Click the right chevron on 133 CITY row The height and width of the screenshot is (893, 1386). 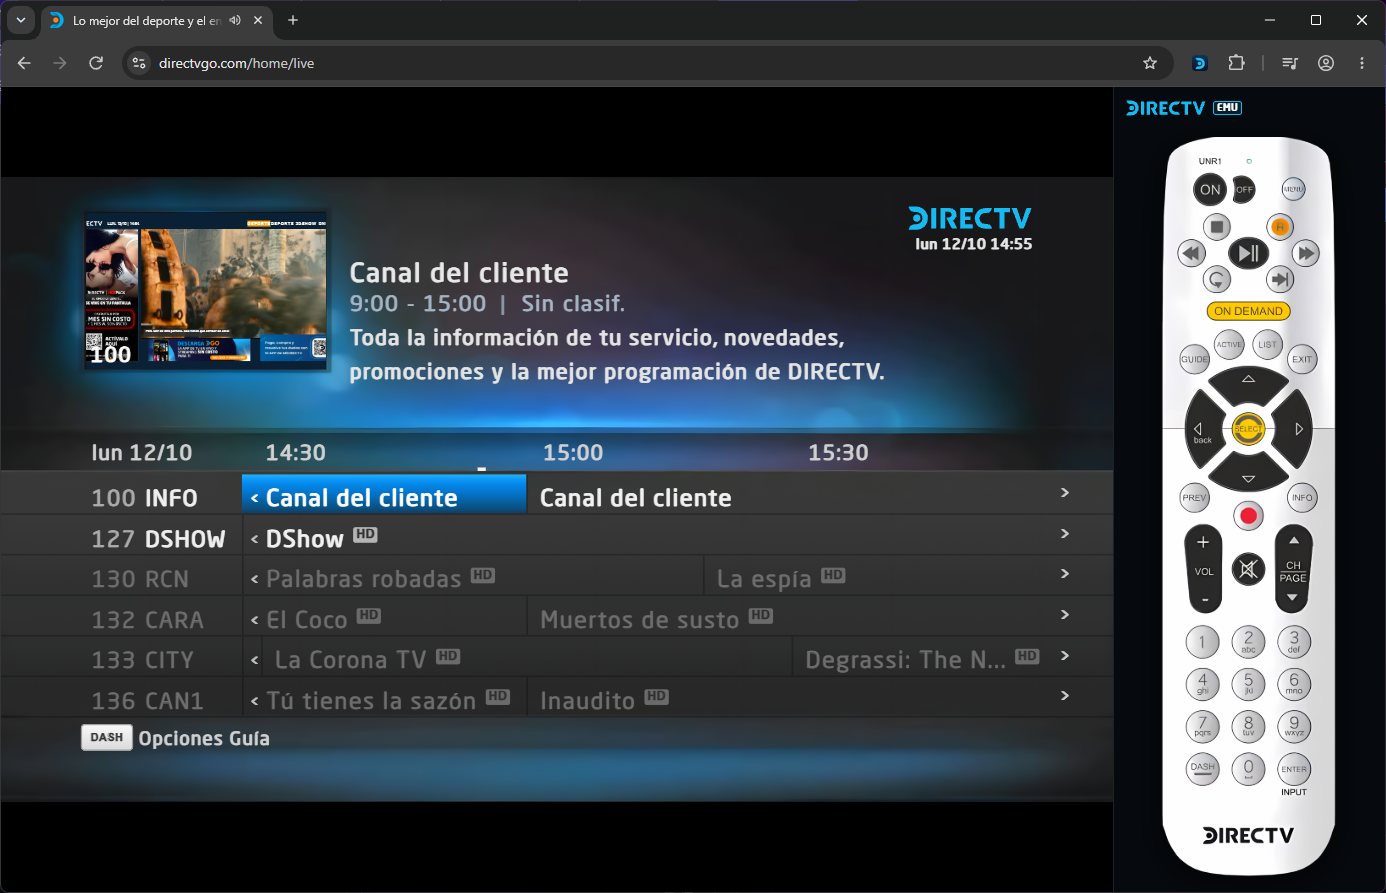(x=1065, y=656)
